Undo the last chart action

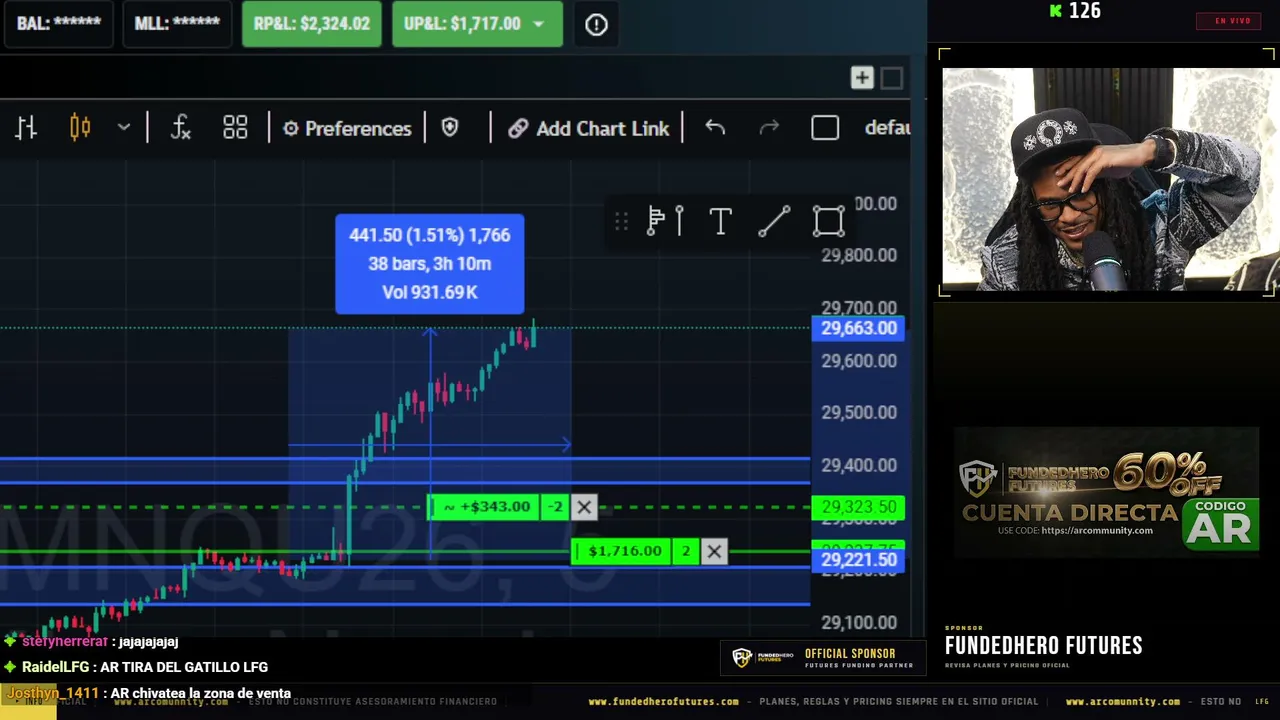[x=715, y=128]
